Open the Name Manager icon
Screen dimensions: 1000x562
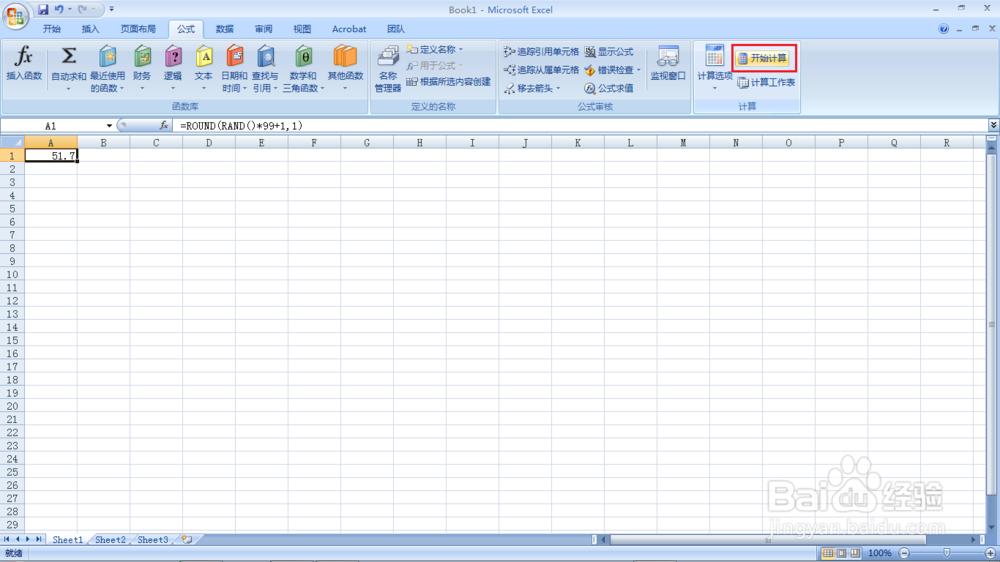coord(388,57)
